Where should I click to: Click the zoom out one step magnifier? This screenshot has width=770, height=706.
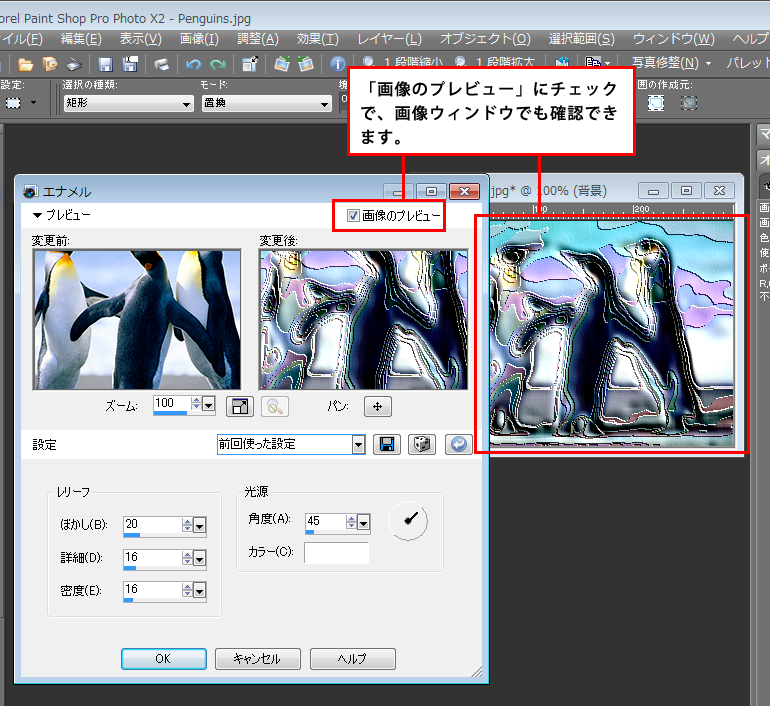click(369, 62)
